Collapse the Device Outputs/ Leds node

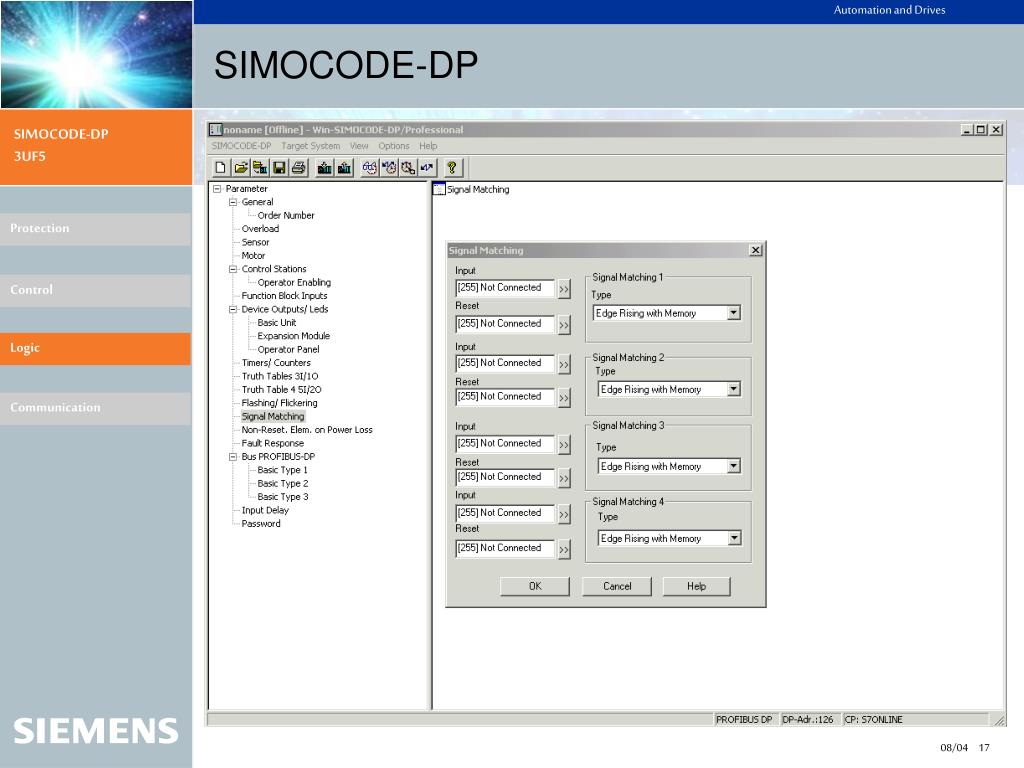233,310
